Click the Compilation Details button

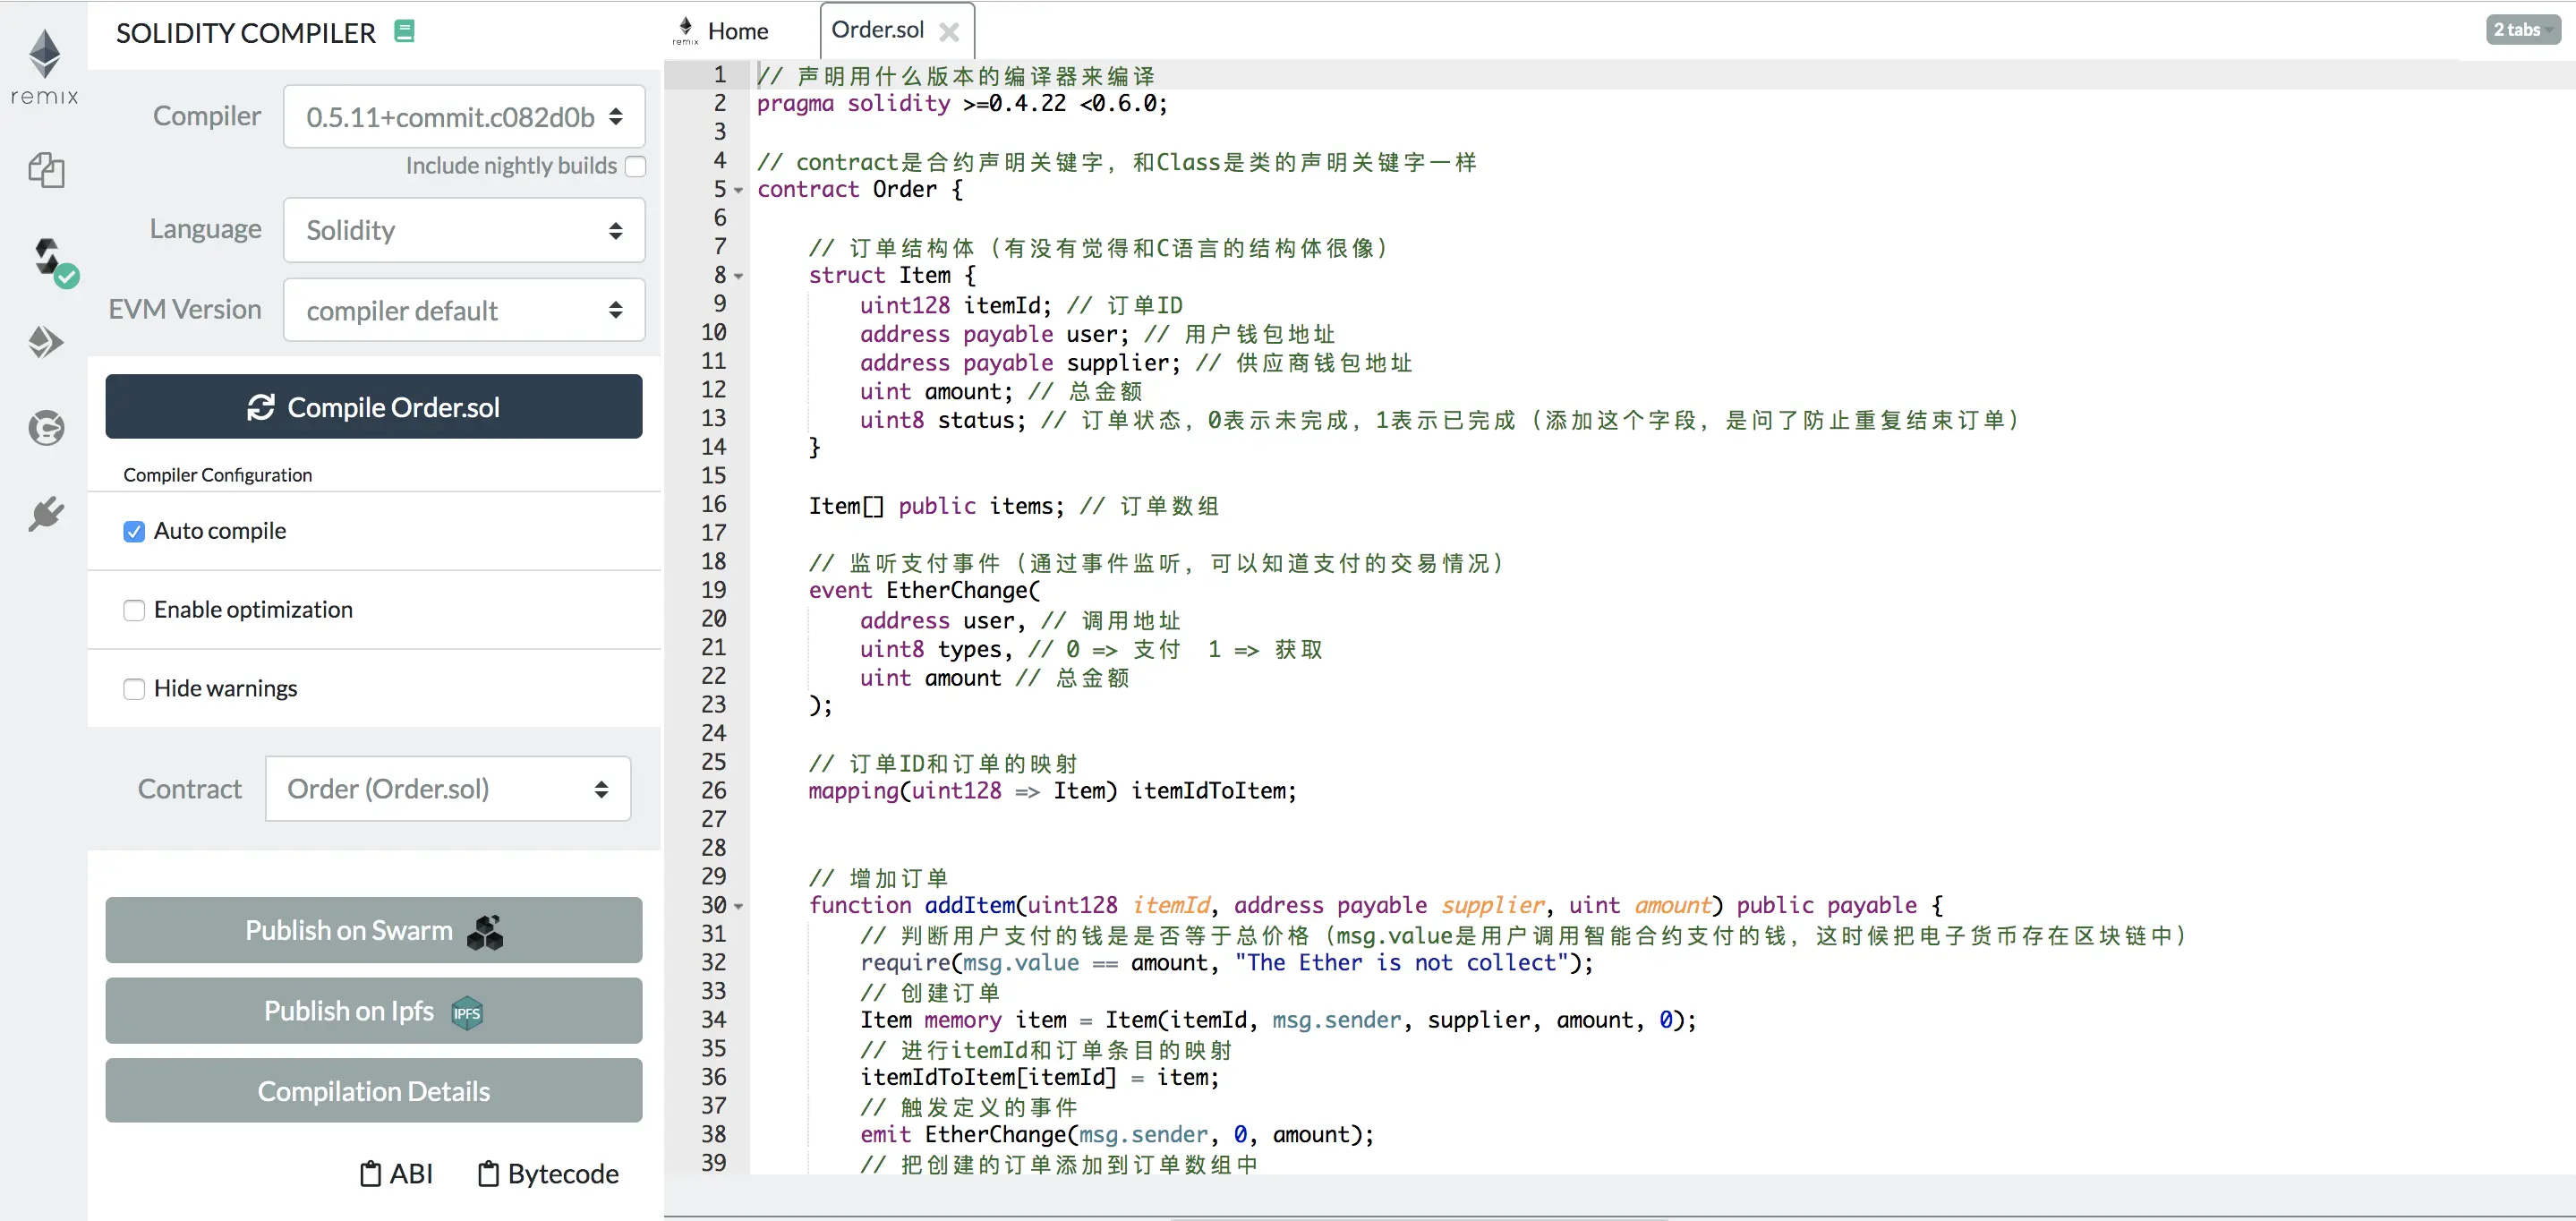pyautogui.click(x=374, y=1091)
